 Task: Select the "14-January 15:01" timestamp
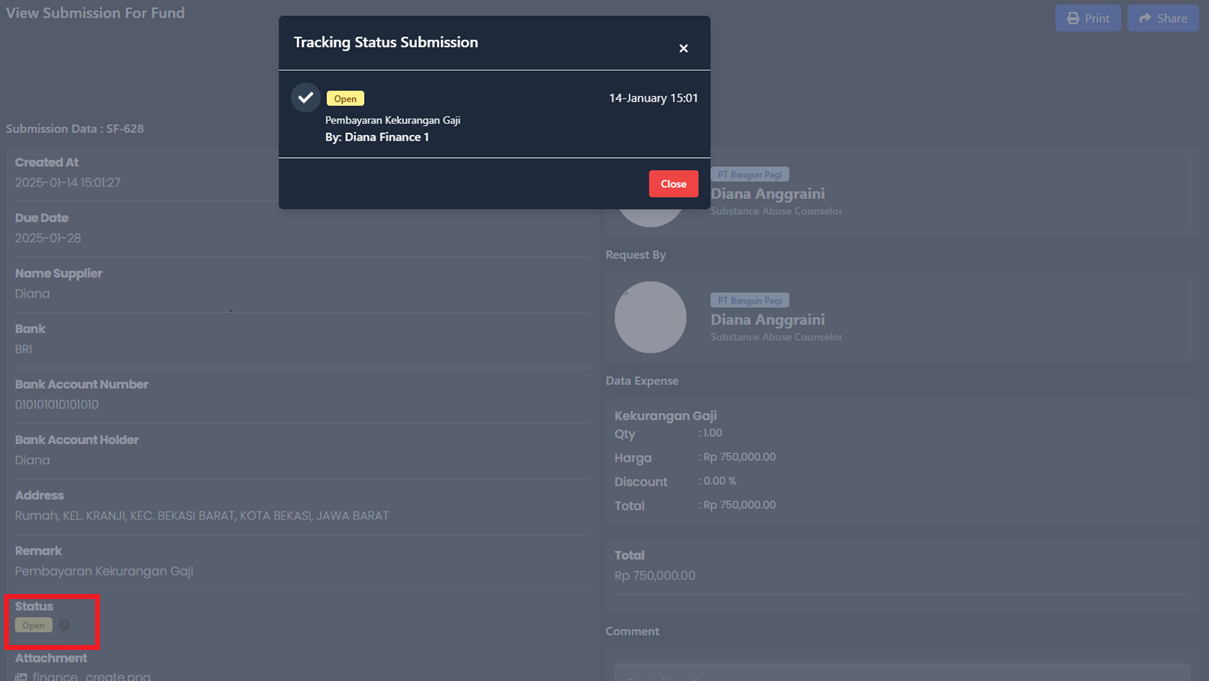(x=653, y=98)
